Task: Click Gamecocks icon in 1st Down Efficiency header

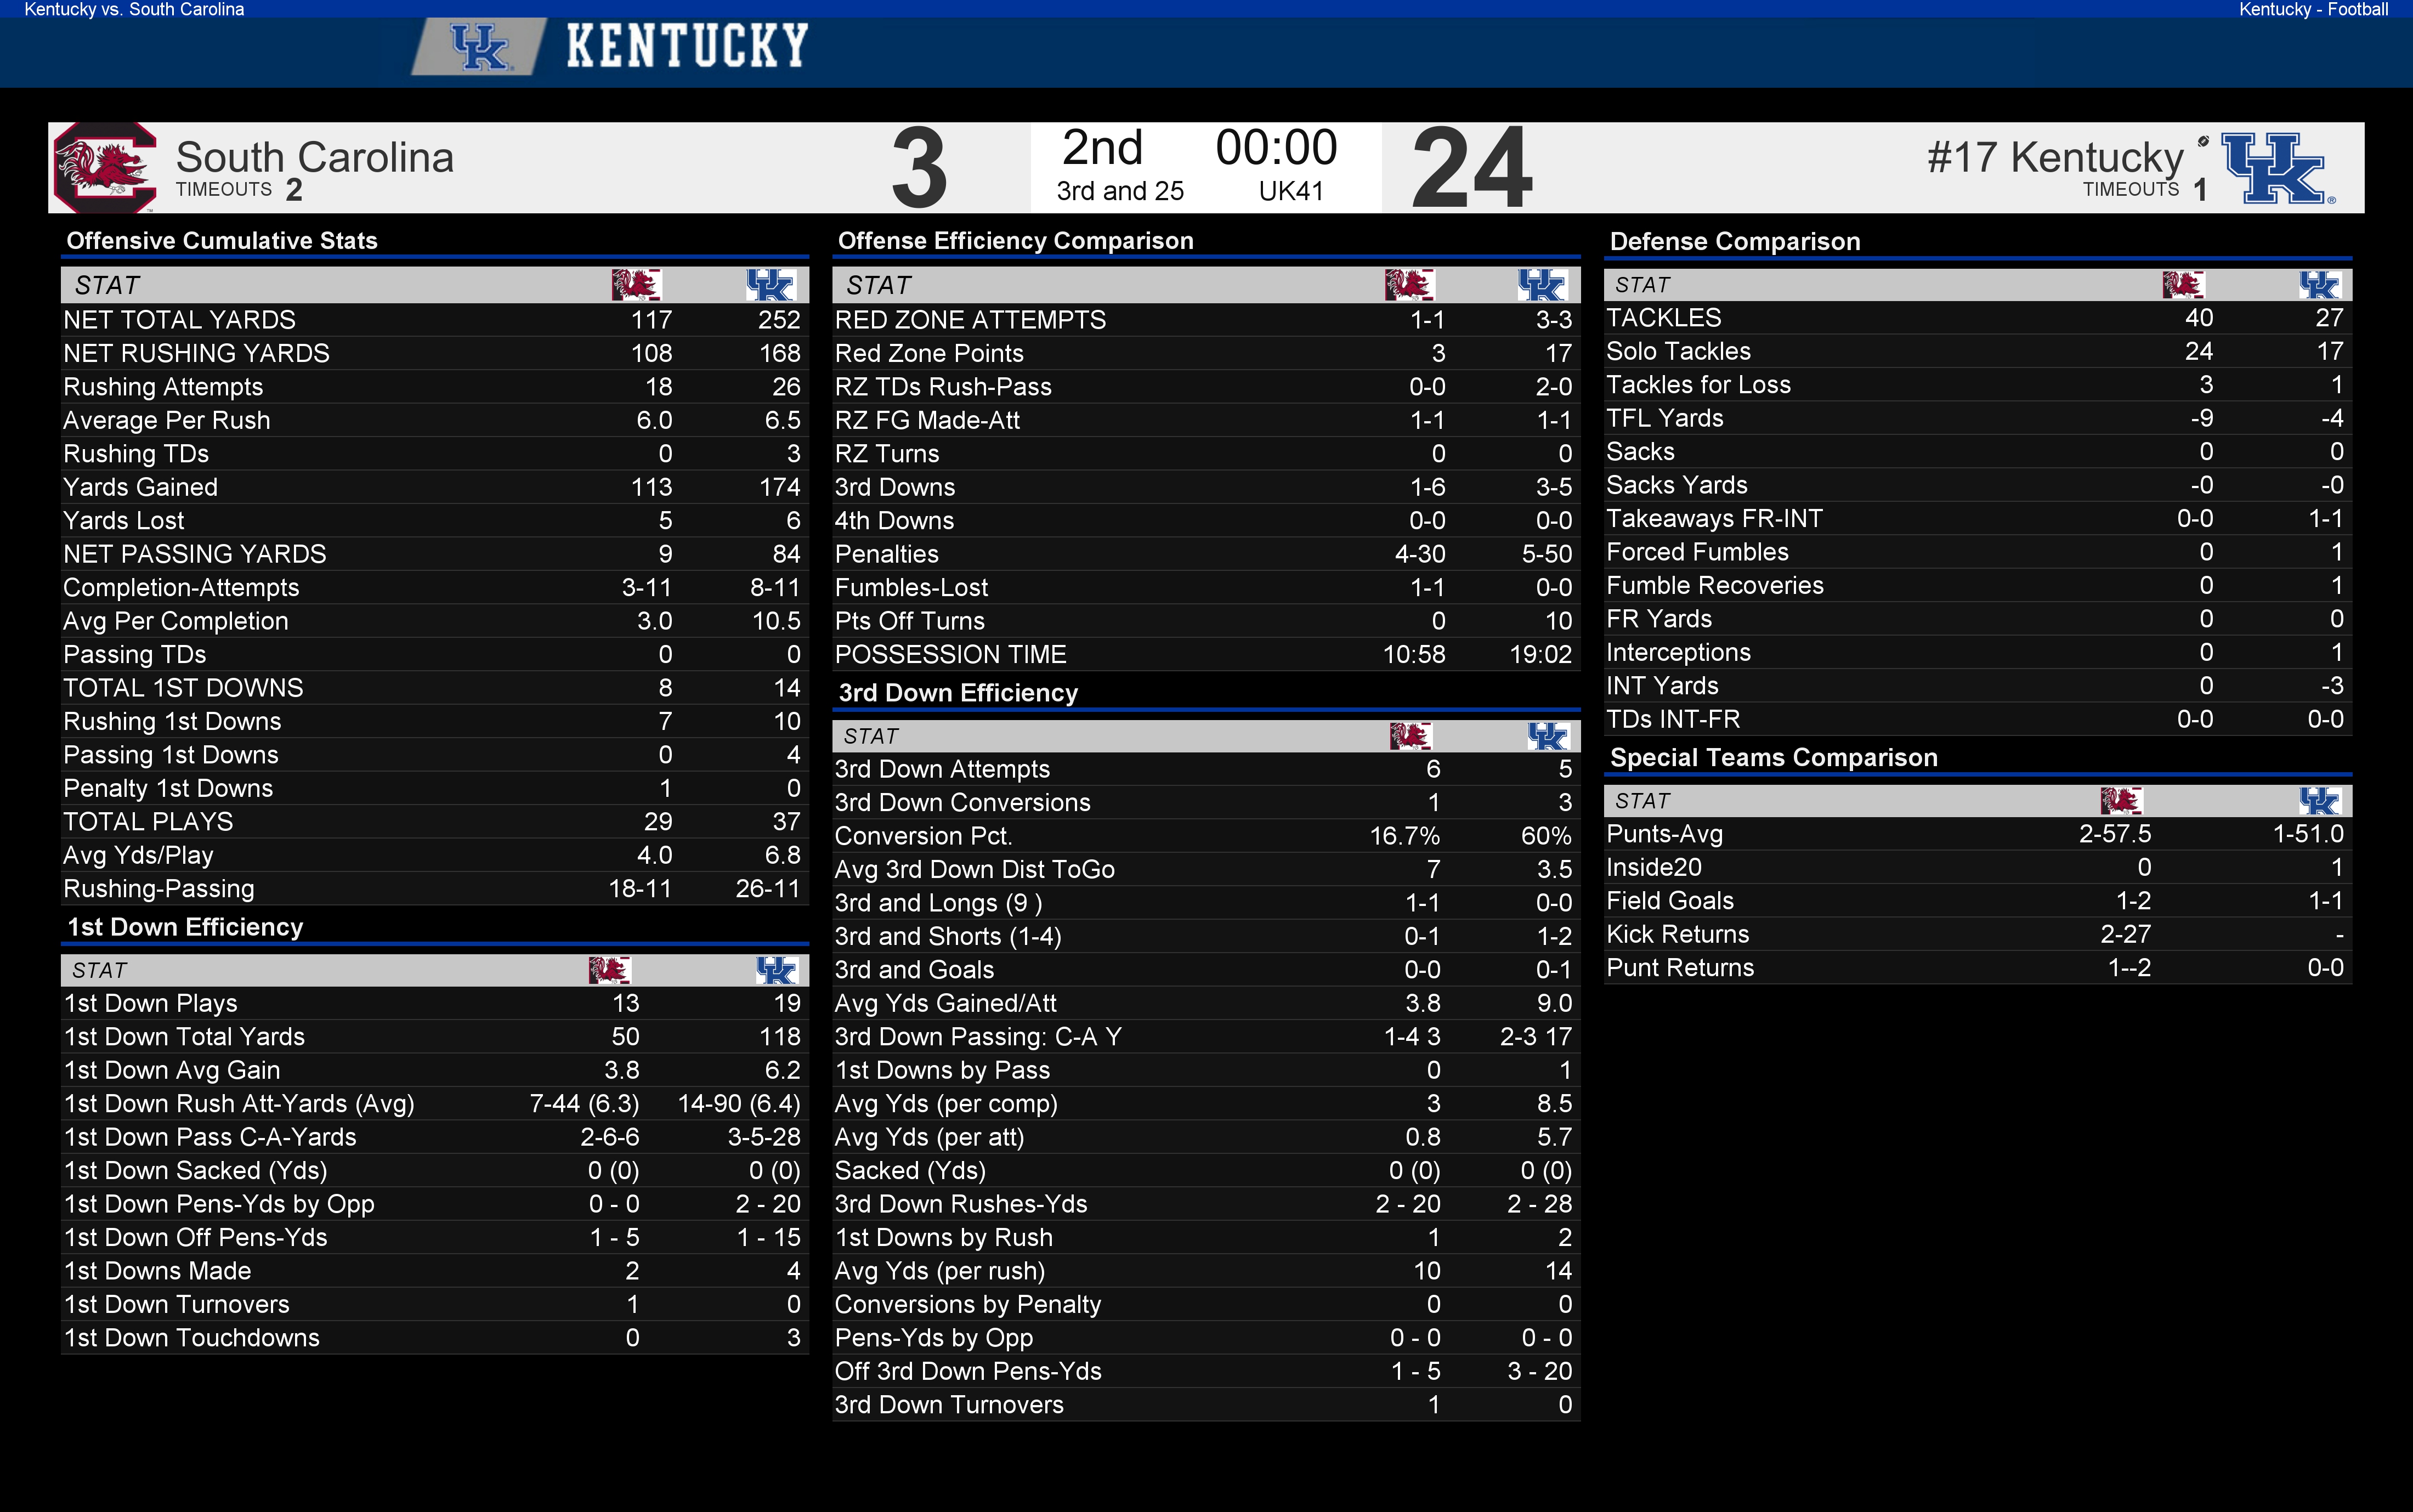Action: tap(609, 970)
